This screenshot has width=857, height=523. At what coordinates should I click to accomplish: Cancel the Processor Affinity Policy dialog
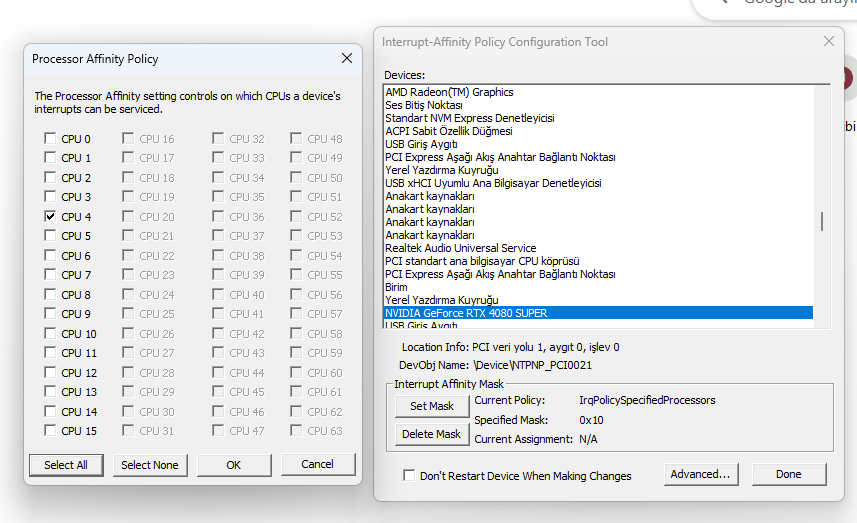coord(318,464)
